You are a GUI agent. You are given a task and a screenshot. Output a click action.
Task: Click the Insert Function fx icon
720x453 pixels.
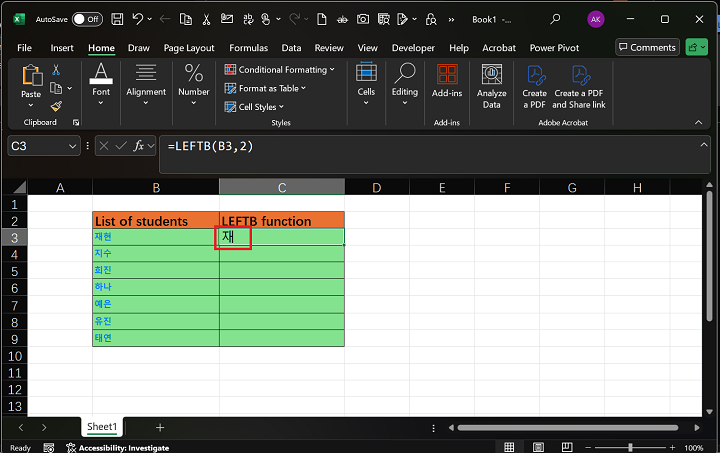click(138, 146)
